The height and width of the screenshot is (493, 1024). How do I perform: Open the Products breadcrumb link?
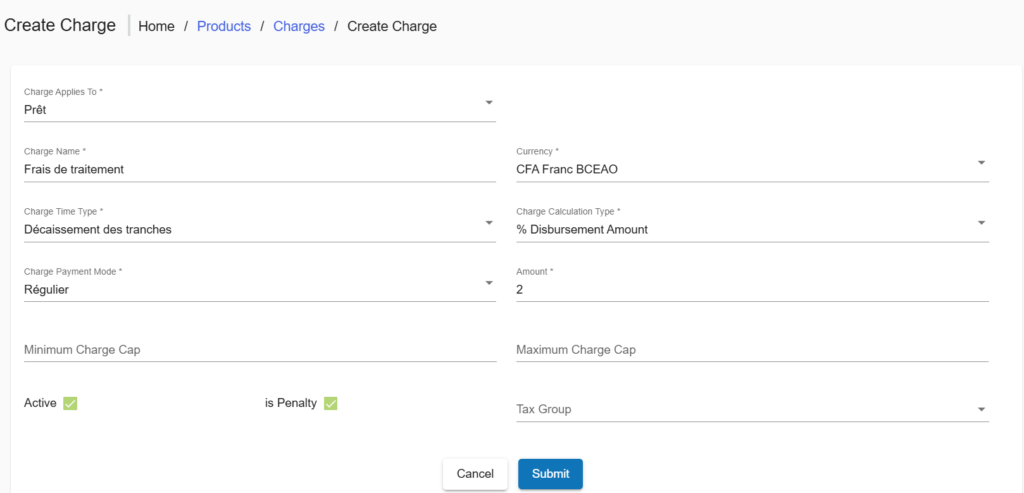(x=224, y=26)
